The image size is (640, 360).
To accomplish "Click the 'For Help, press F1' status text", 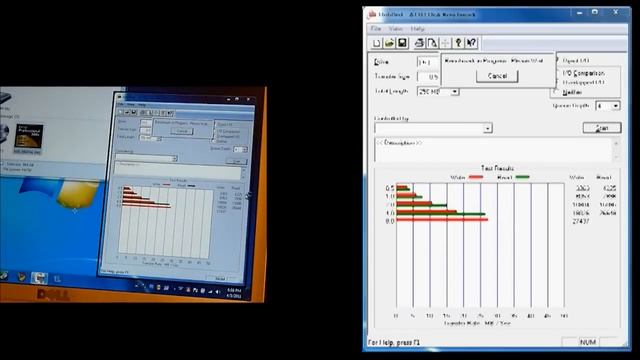I will [393, 342].
